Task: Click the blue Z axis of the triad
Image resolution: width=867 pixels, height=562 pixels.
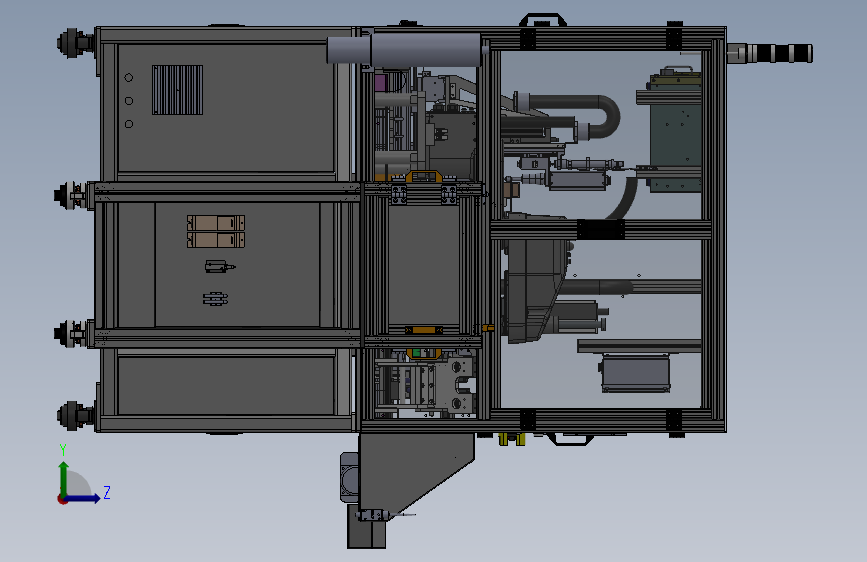Action: 83,498
